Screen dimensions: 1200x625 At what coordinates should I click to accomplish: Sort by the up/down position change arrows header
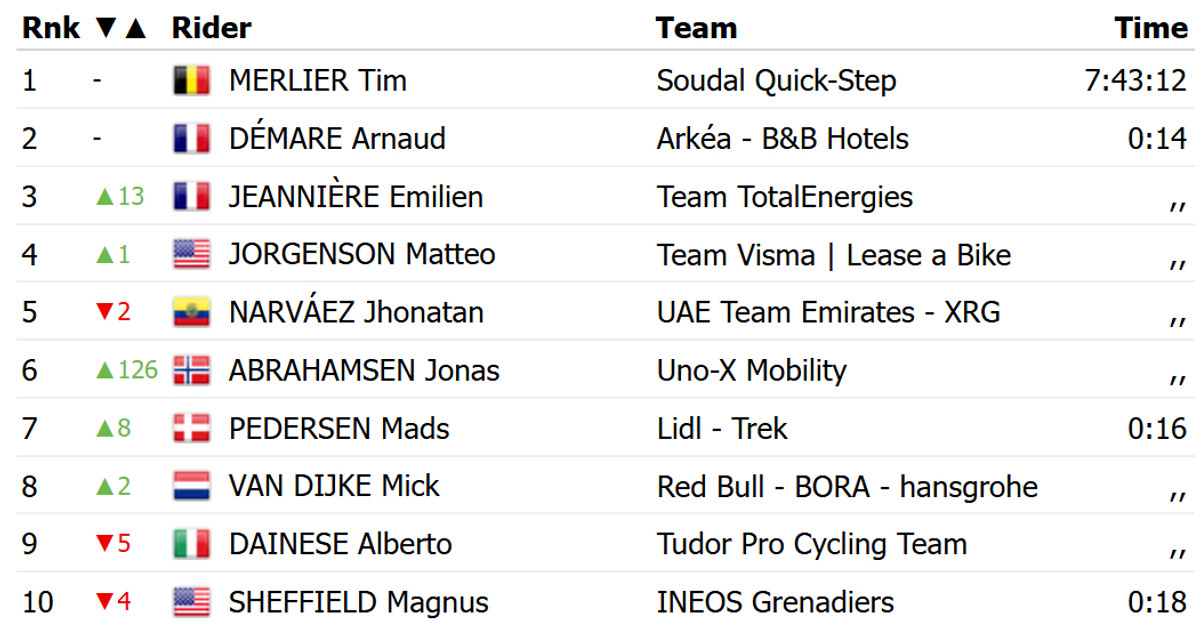pos(121,28)
